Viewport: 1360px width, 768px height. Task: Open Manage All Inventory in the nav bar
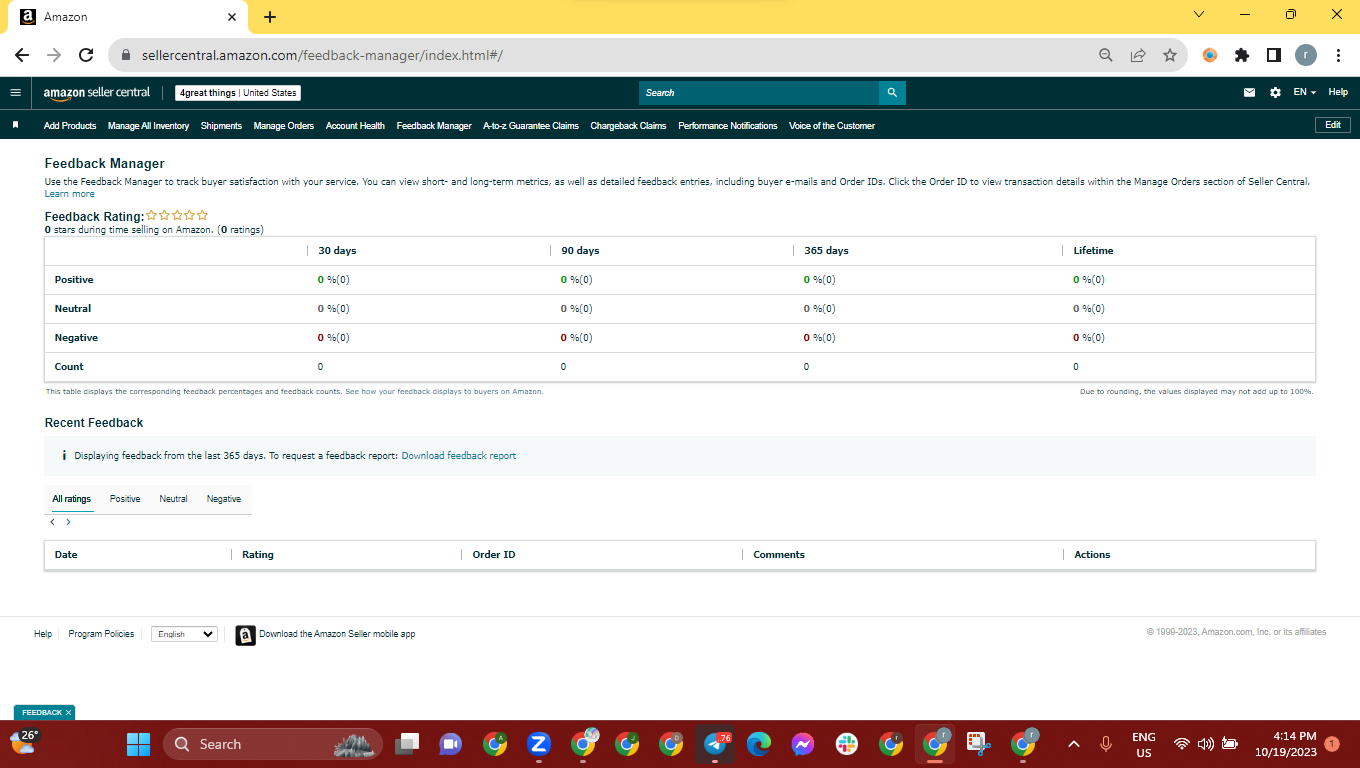click(x=148, y=126)
